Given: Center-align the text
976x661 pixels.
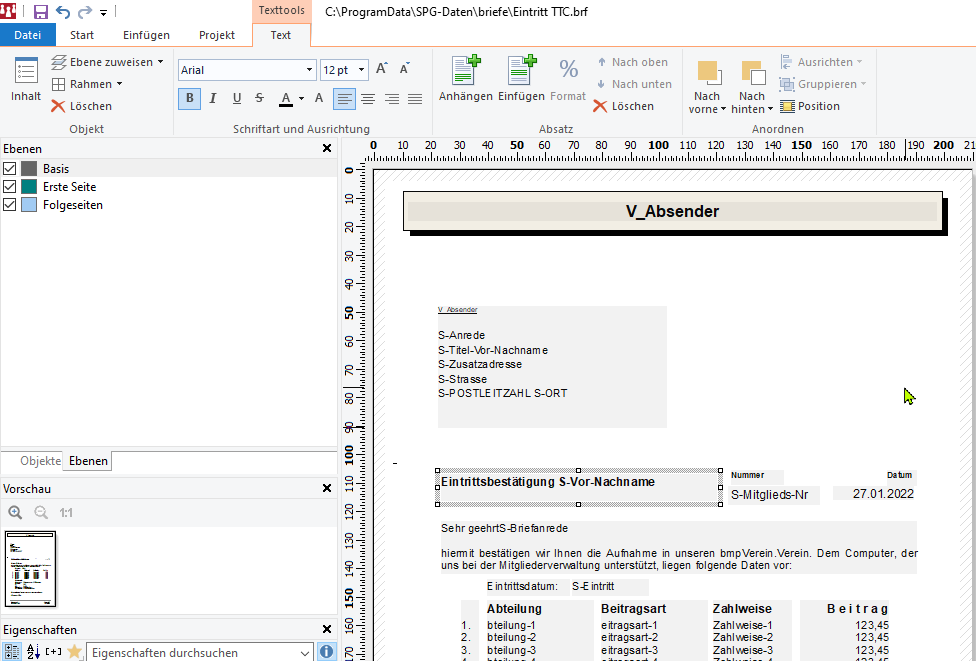Looking at the screenshot, I should (x=368, y=98).
